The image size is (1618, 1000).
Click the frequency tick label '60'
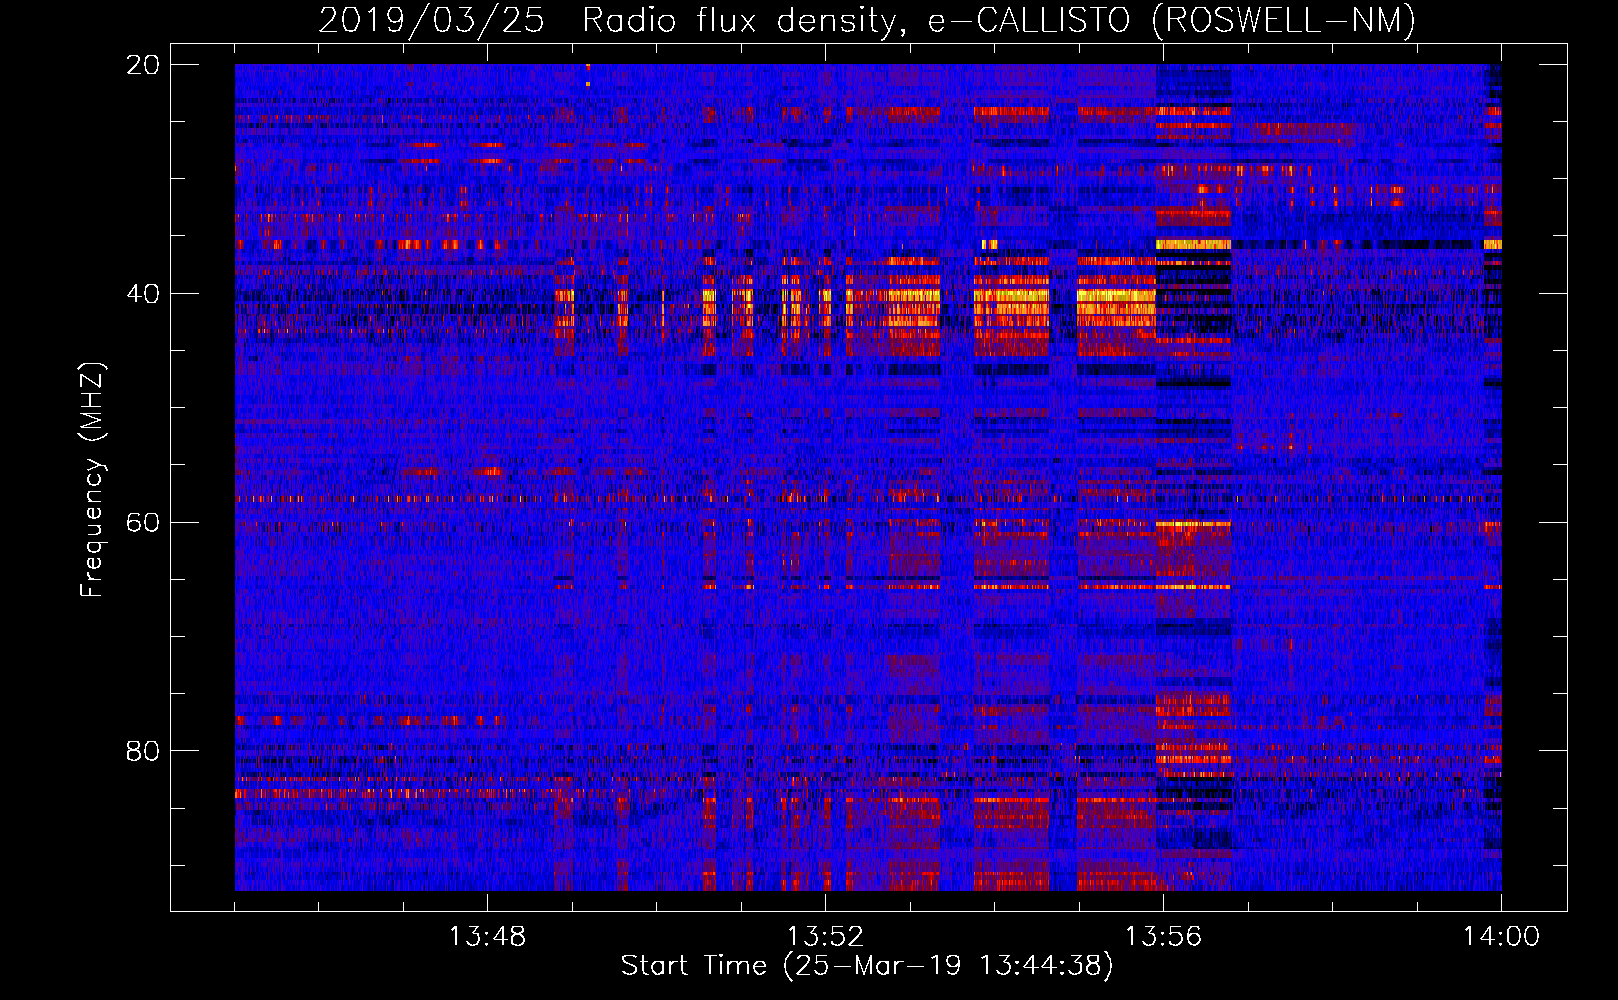coord(143,522)
